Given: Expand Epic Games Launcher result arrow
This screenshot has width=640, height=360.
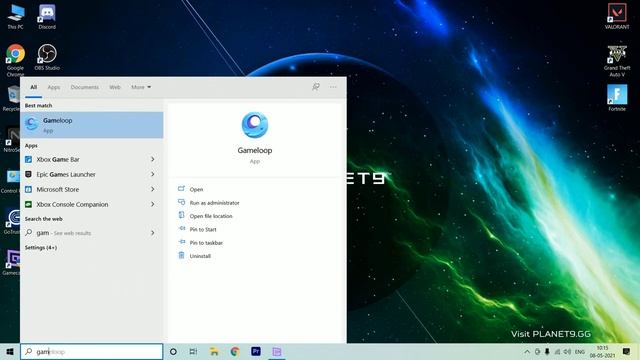Looking at the screenshot, I should (x=153, y=174).
